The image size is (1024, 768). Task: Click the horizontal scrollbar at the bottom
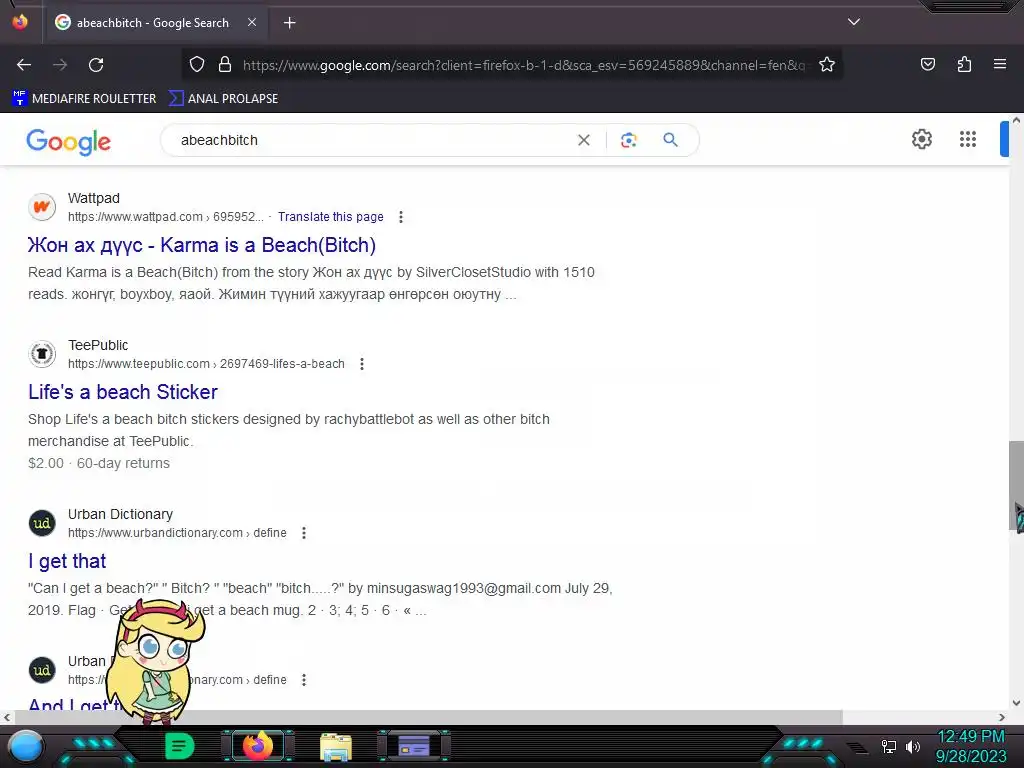[428, 717]
